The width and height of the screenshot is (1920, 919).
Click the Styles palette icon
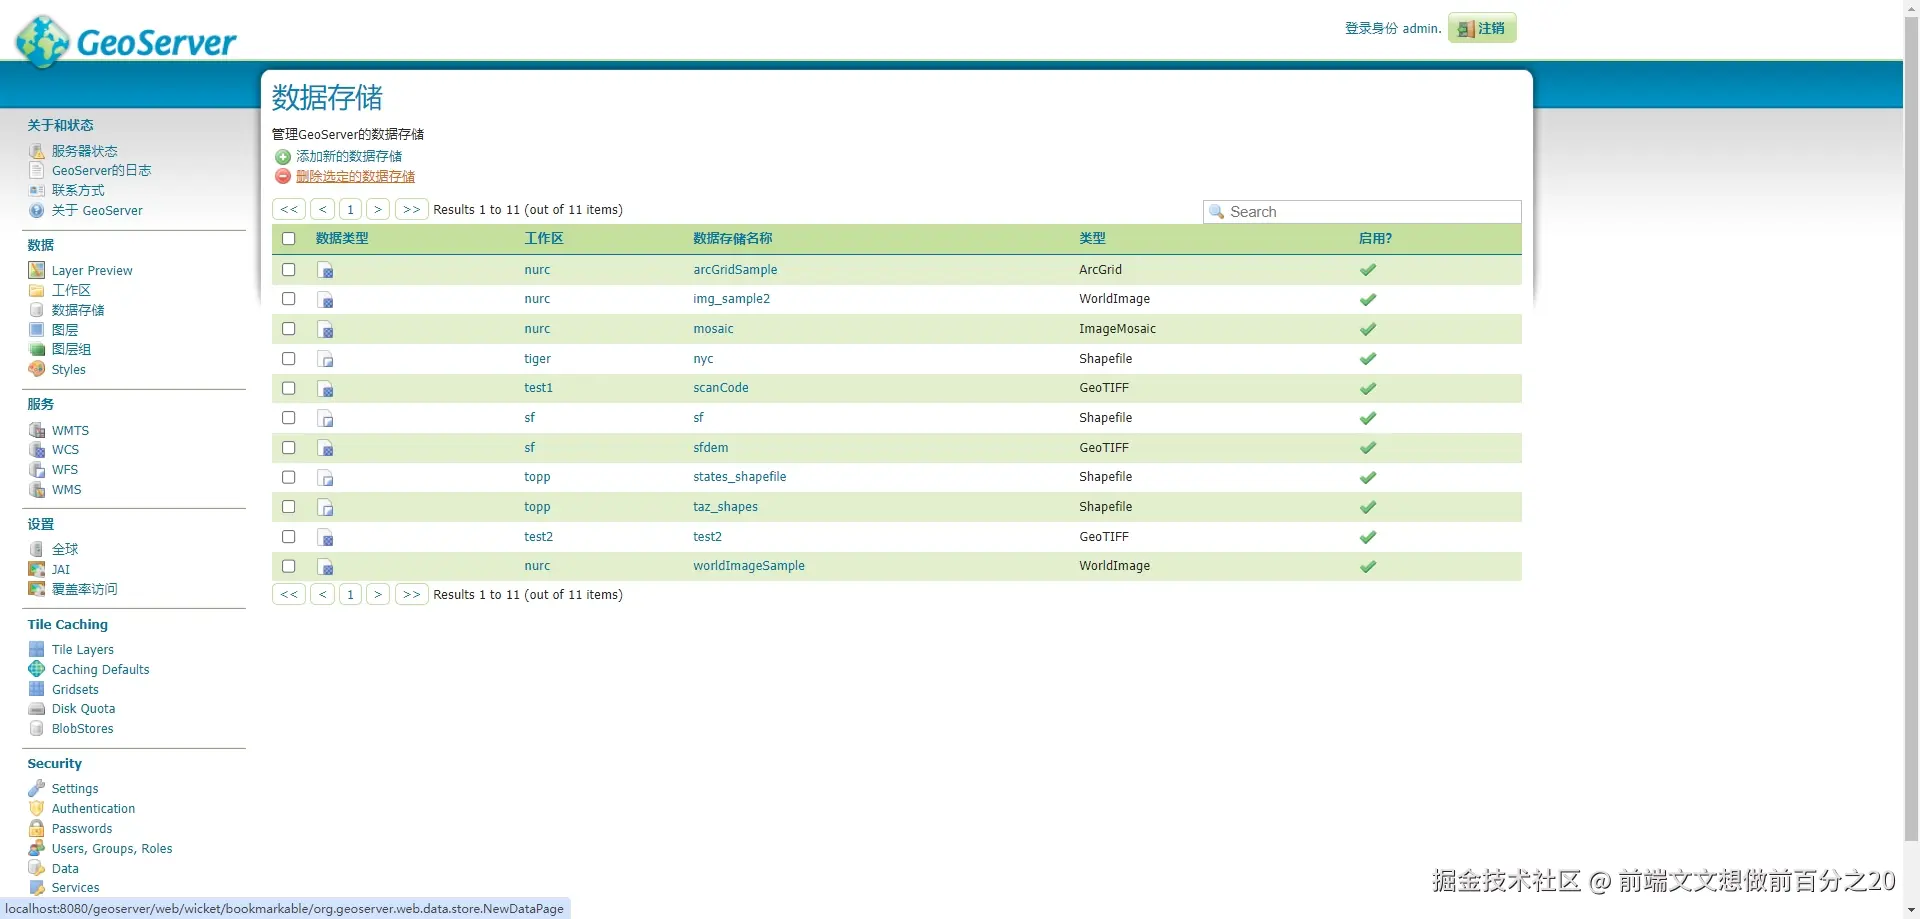(x=37, y=369)
